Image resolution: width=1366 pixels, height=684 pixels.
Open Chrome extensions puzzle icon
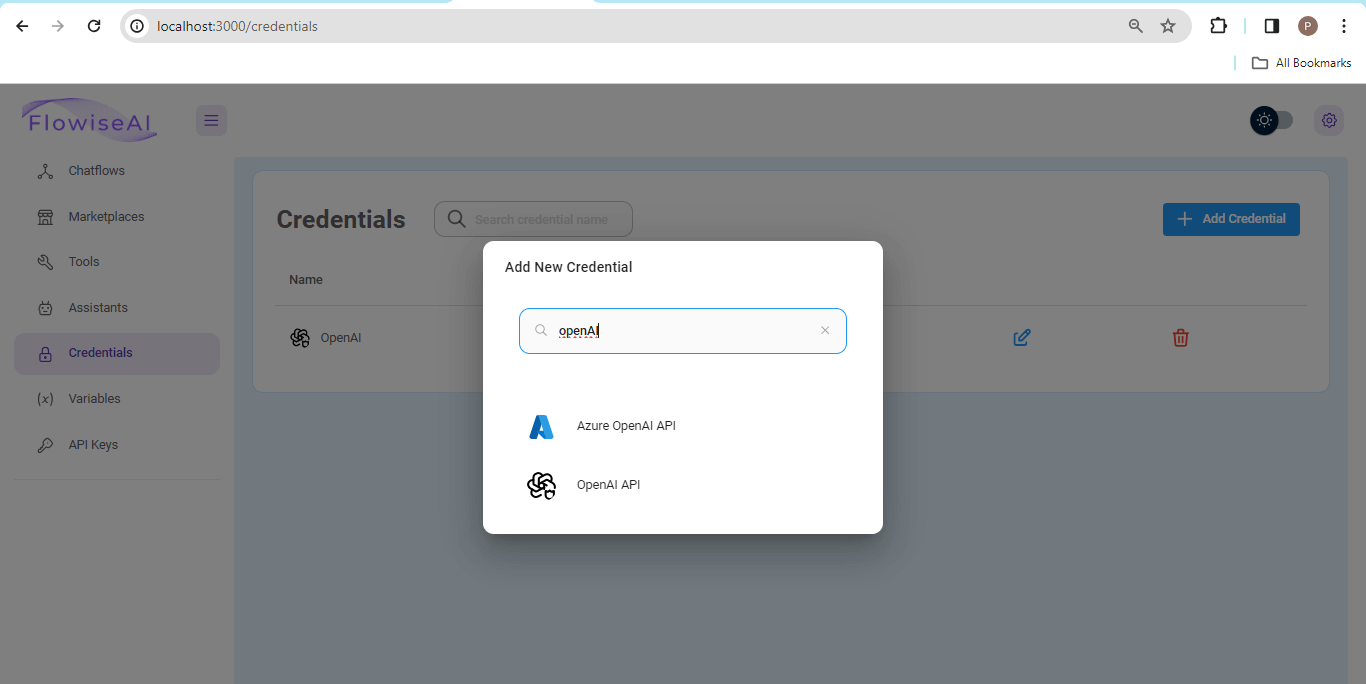coord(1218,26)
